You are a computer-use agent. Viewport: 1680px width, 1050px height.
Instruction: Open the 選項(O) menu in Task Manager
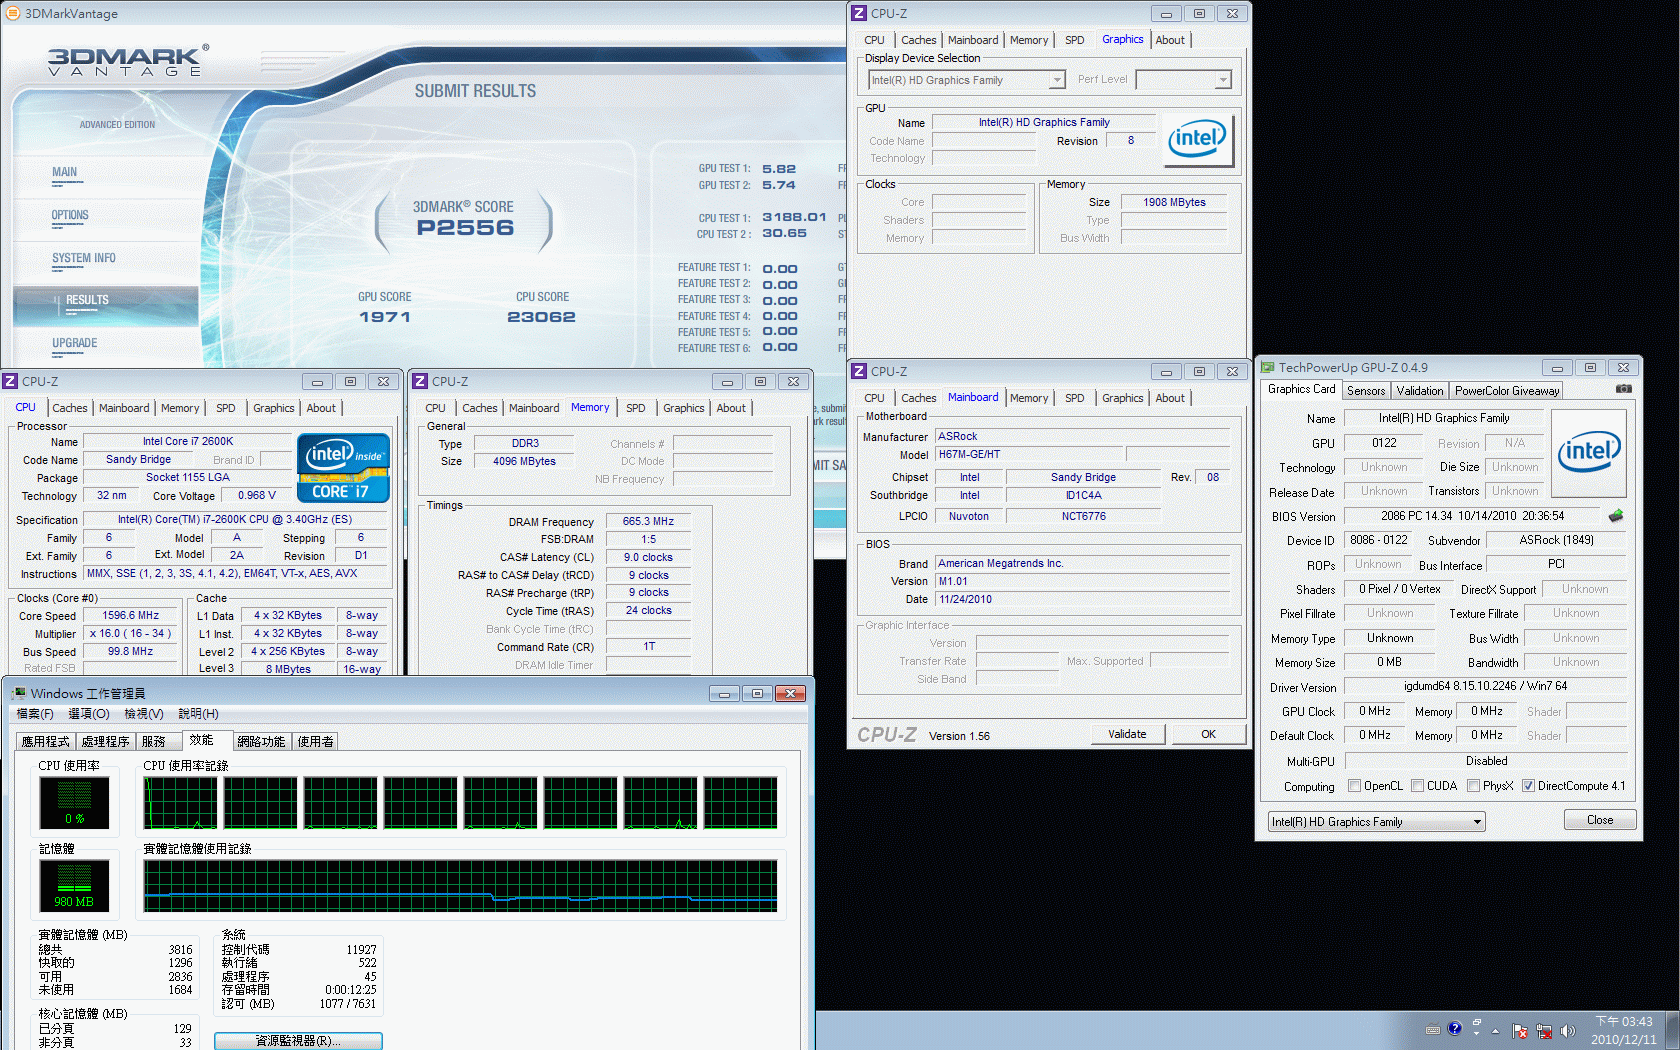[89, 713]
